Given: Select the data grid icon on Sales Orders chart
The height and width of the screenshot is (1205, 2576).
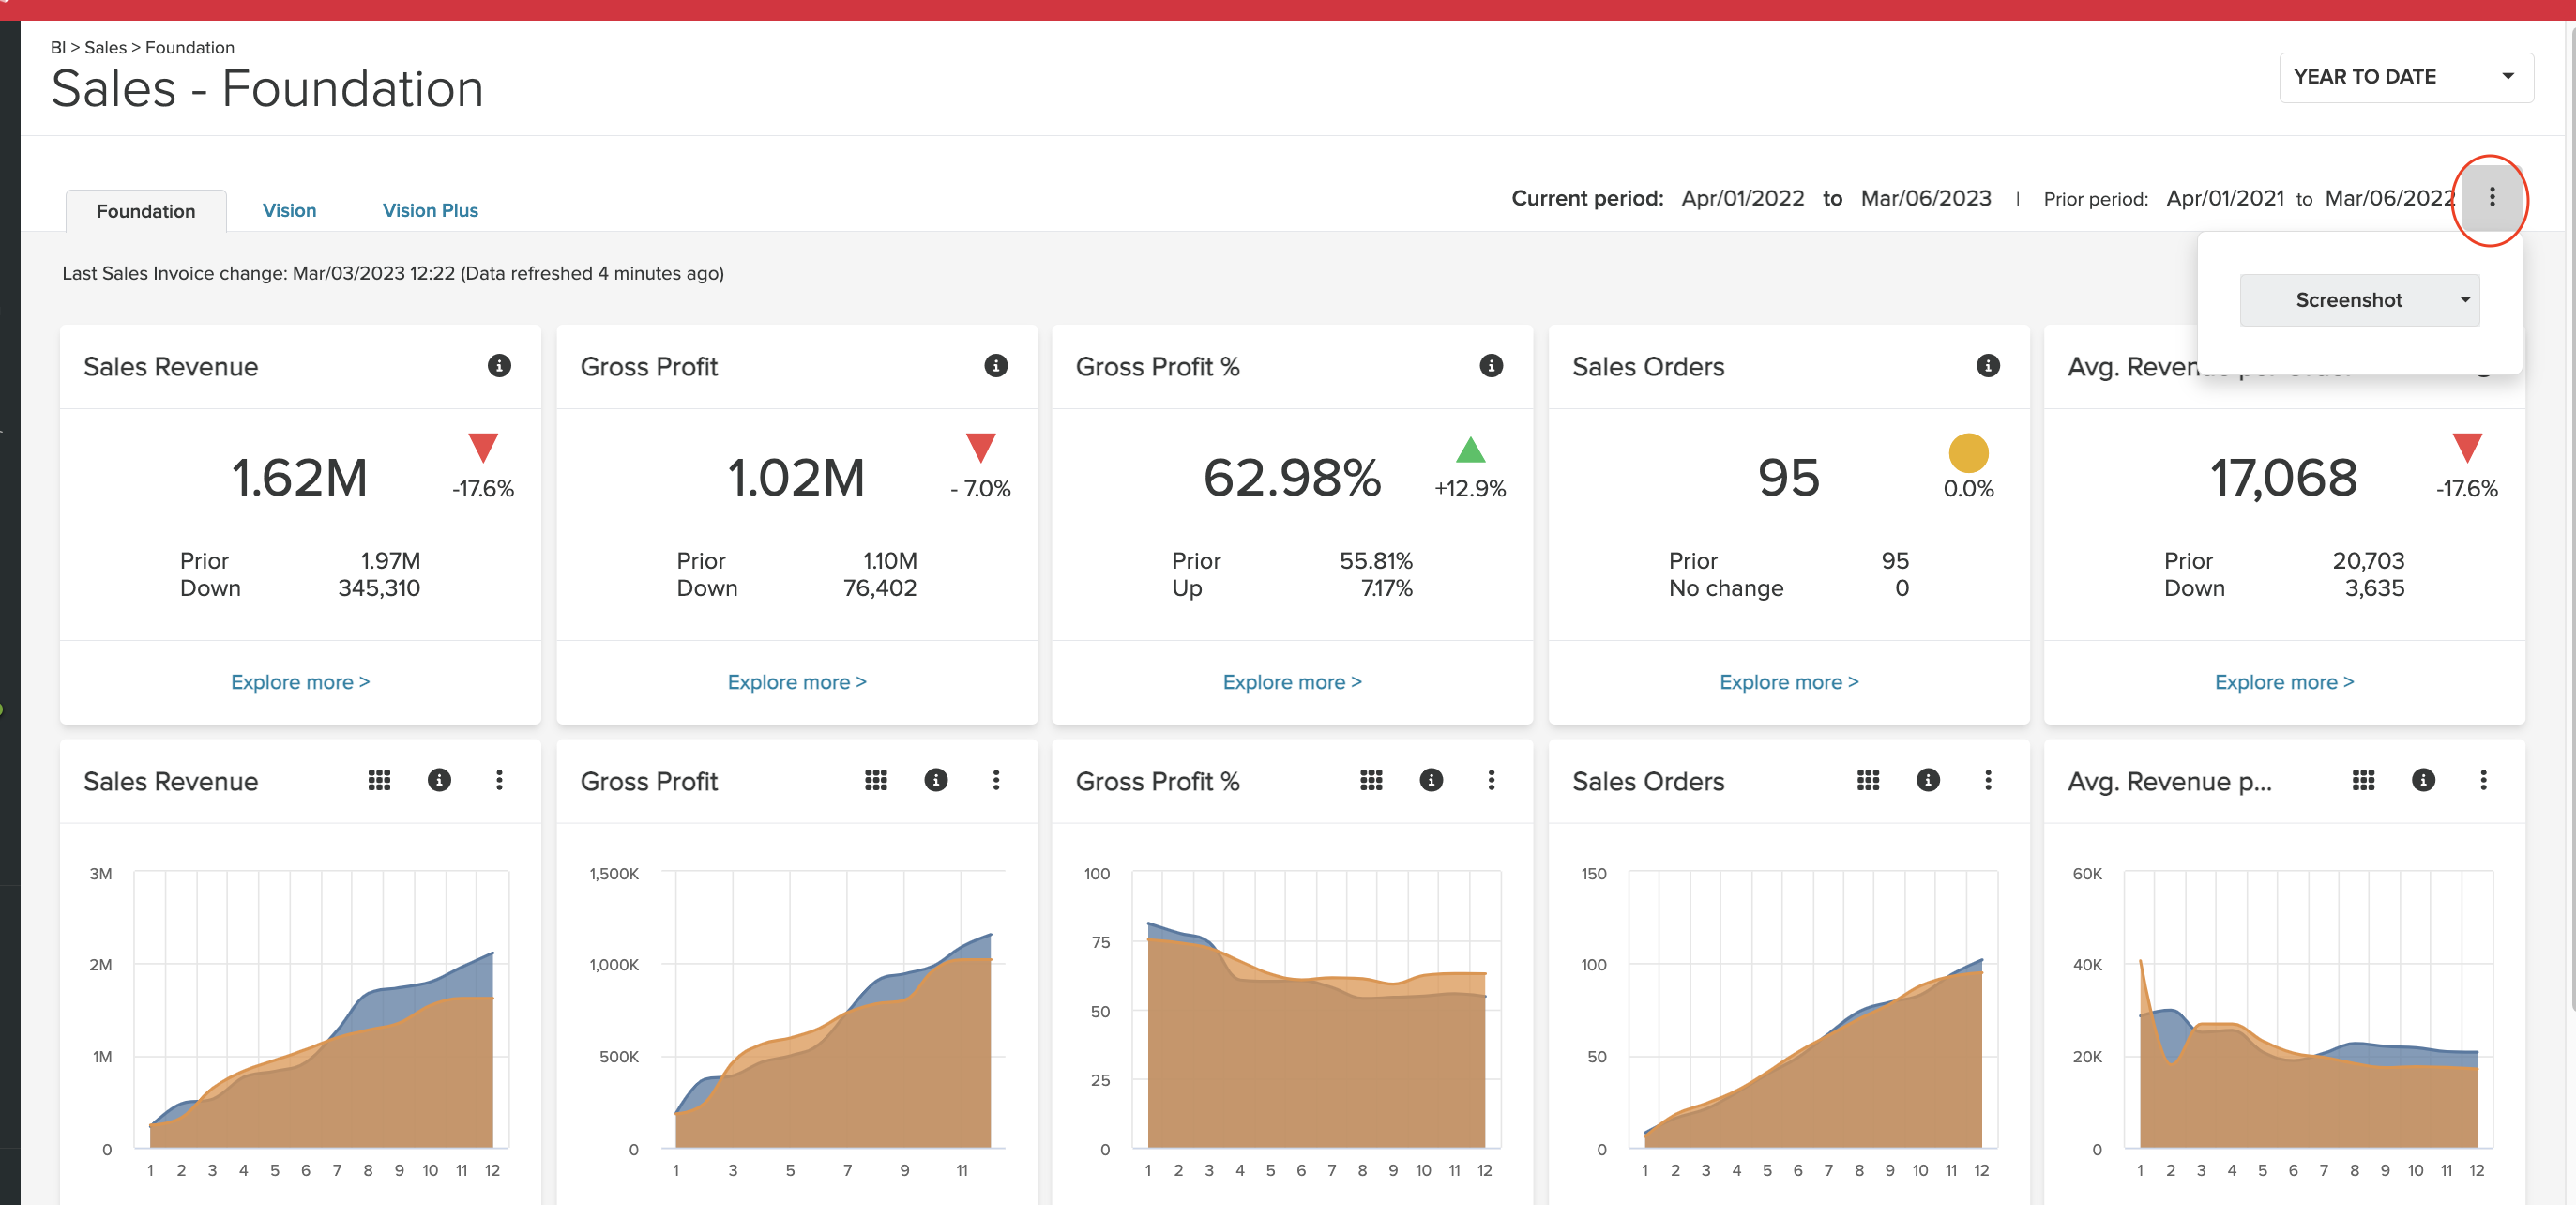Looking at the screenshot, I should [1868, 781].
